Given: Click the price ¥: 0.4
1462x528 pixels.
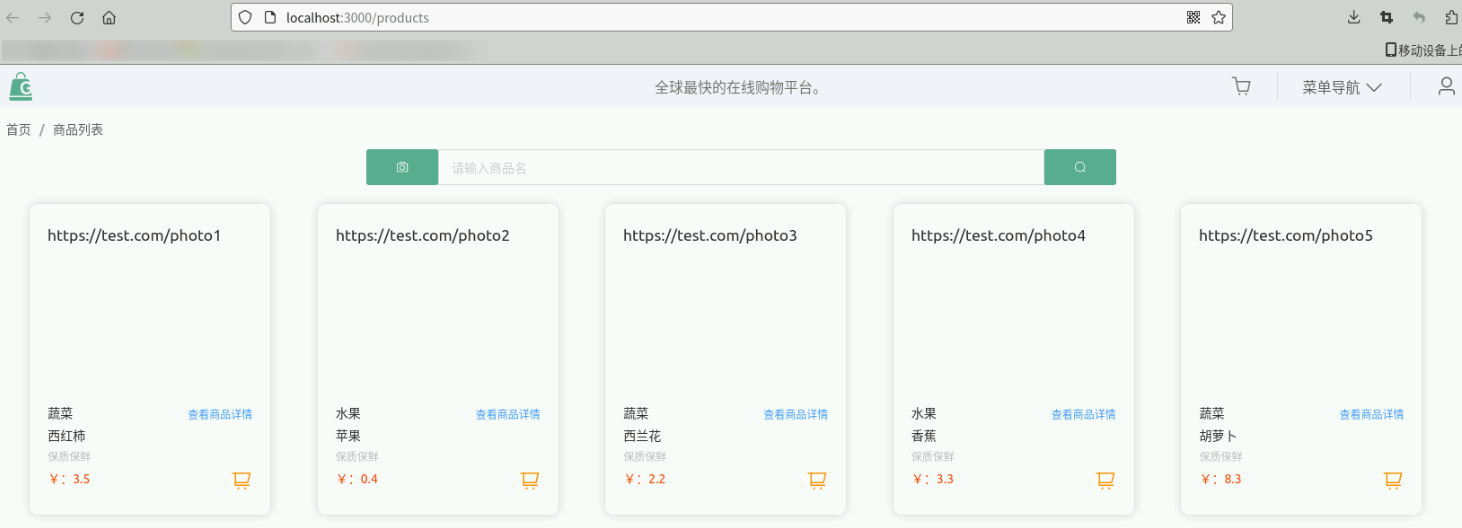Looking at the screenshot, I should pos(357,479).
